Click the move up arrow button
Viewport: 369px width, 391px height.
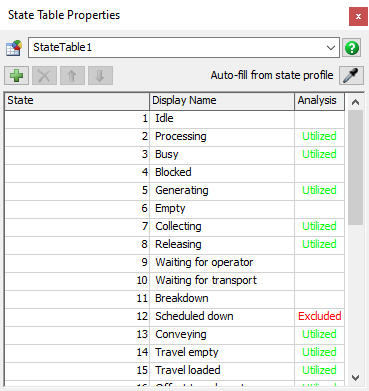pyautogui.click(x=72, y=75)
